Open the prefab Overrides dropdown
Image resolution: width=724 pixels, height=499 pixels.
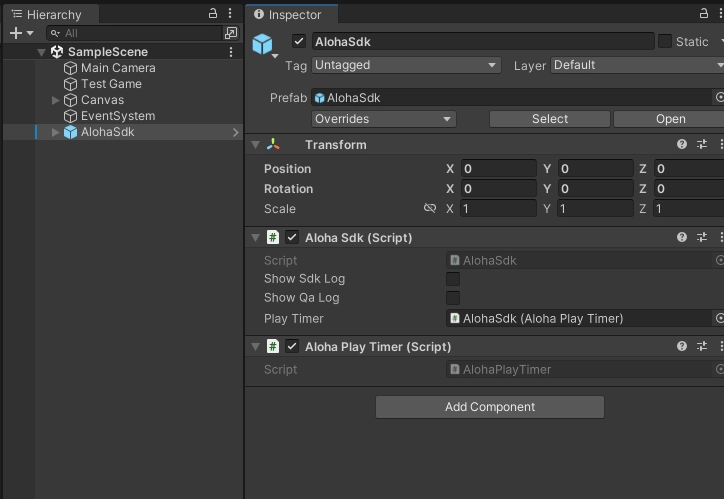pyautogui.click(x=384, y=119)
